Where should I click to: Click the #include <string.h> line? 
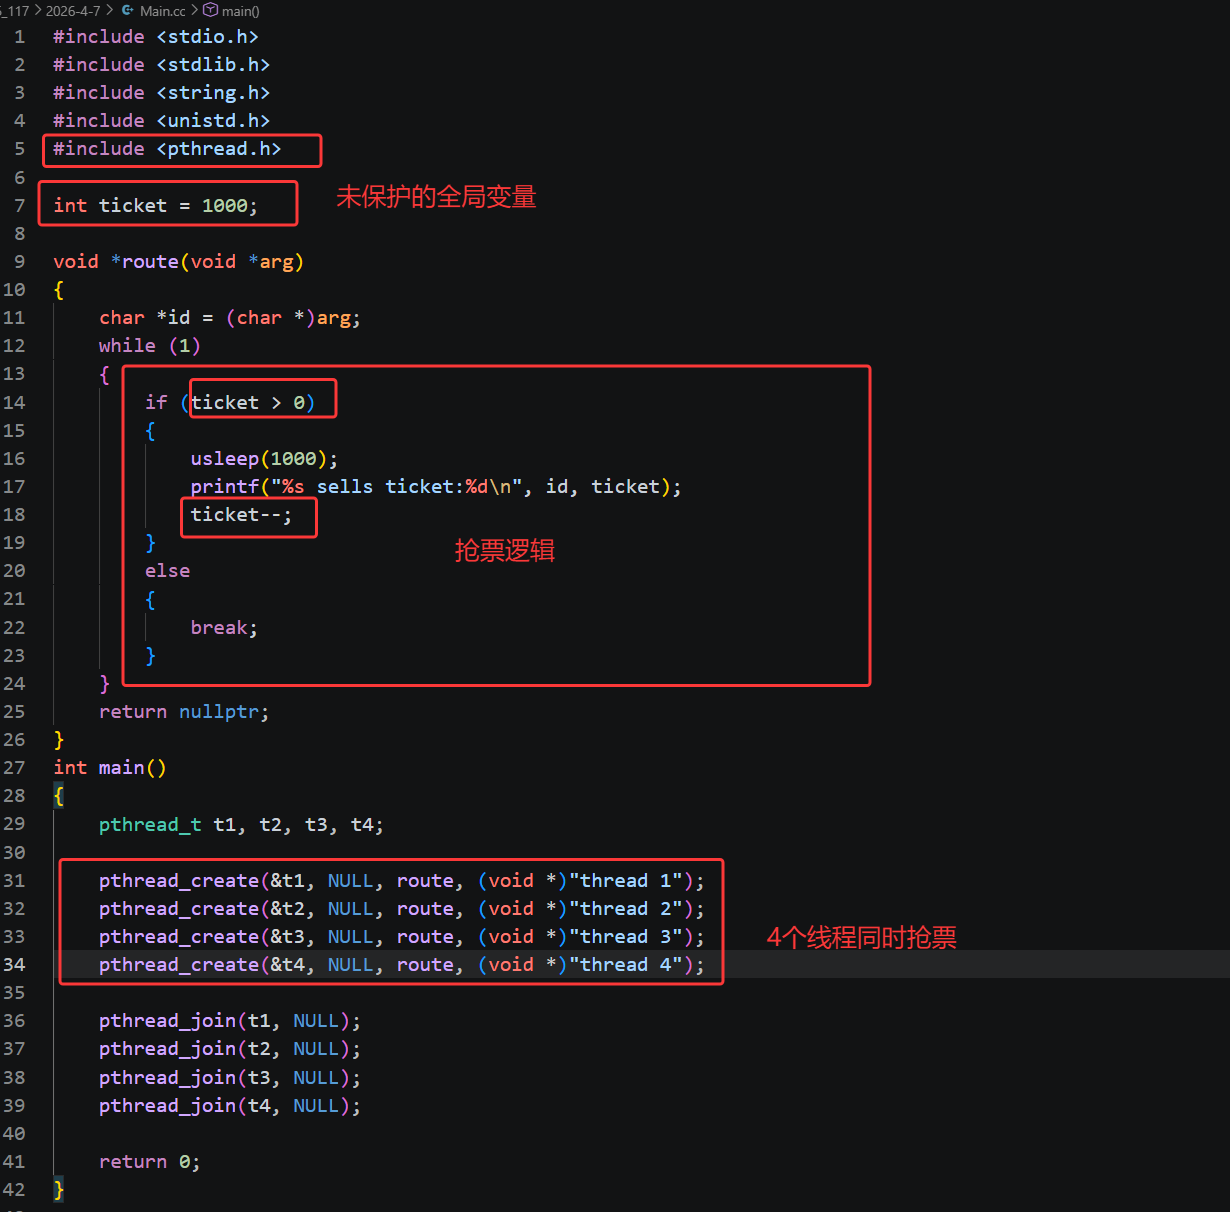pyautogui.click(x=161, y=93)
